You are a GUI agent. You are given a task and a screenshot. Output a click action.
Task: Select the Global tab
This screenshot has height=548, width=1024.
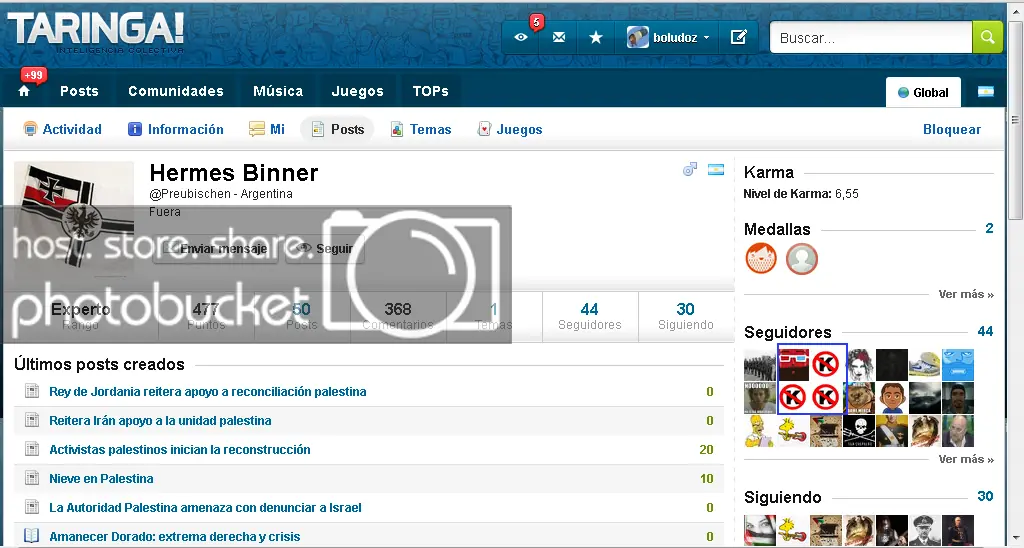coord(923,92)
